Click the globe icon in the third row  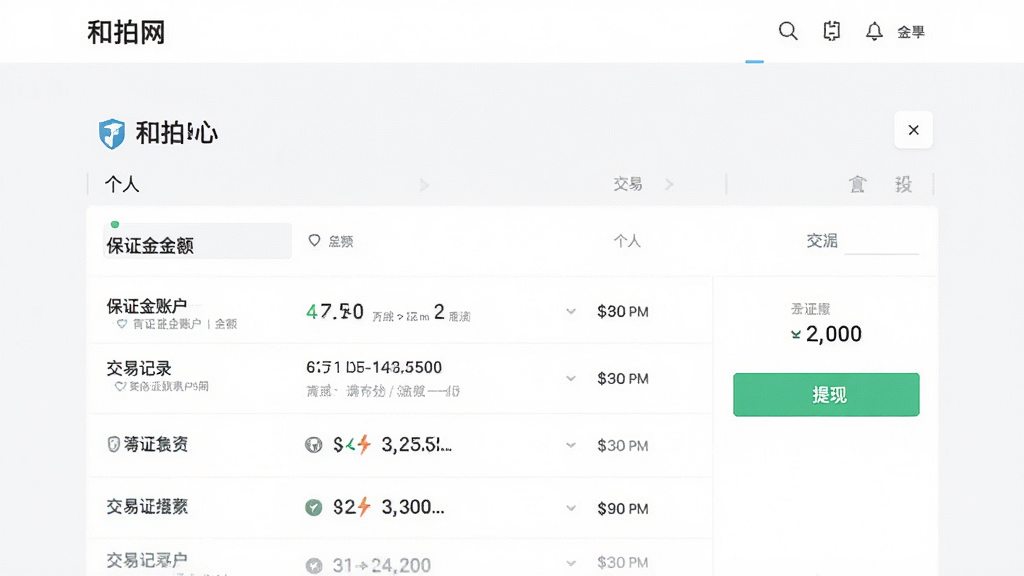tap(313, 445)
